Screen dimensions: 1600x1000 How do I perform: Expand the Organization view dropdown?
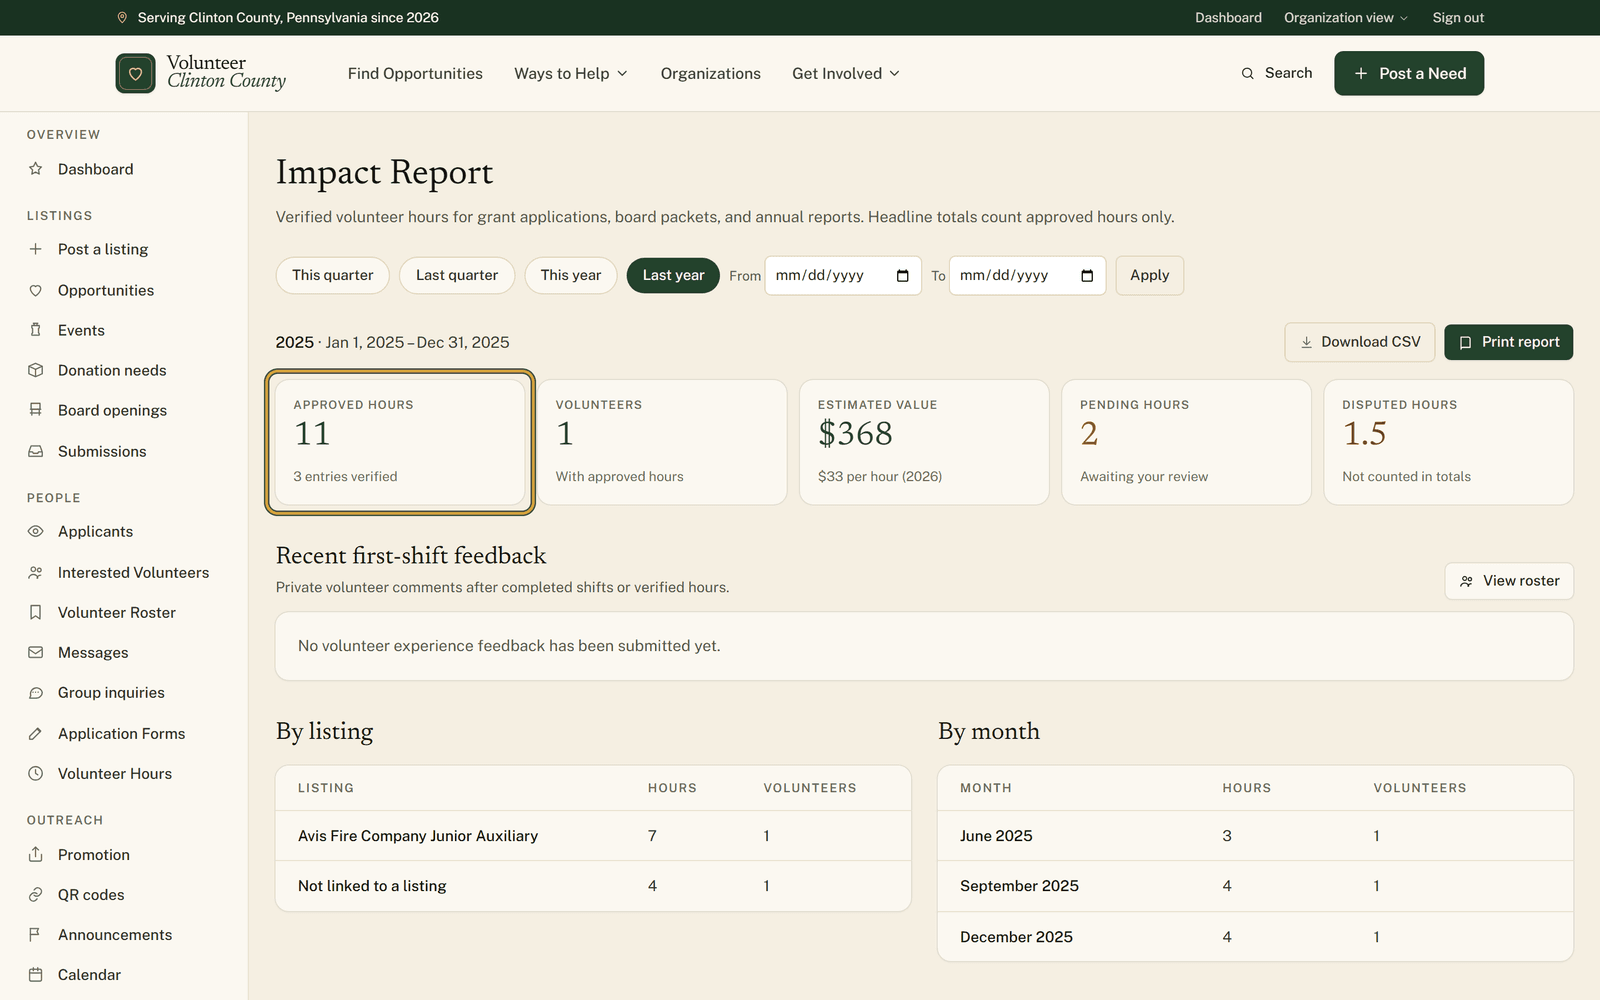pos(1346,18)
